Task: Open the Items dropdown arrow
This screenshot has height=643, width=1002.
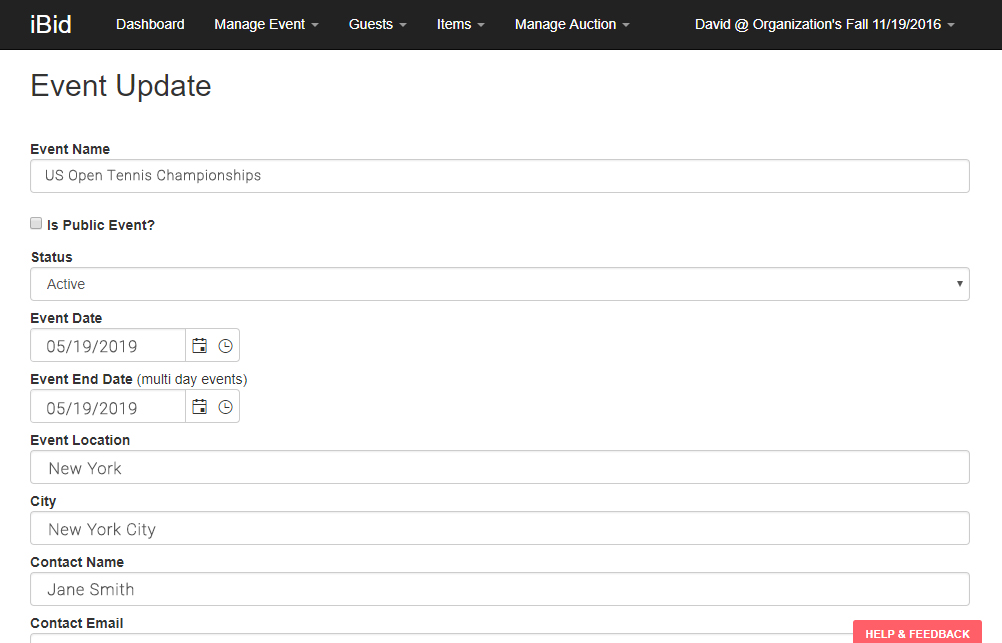Action: 481,24
